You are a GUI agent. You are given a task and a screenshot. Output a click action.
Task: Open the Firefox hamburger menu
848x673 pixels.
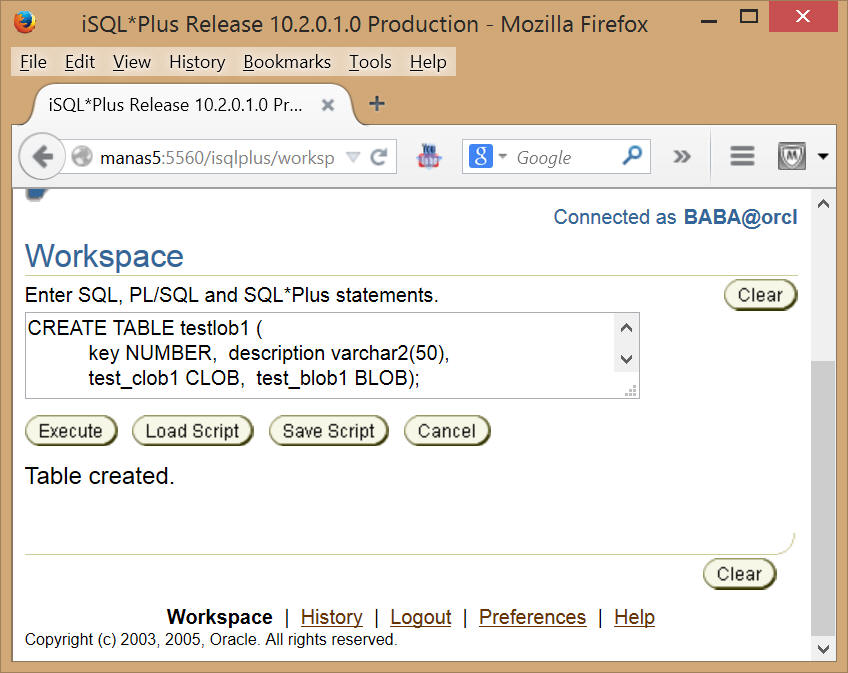coord(742,156)
